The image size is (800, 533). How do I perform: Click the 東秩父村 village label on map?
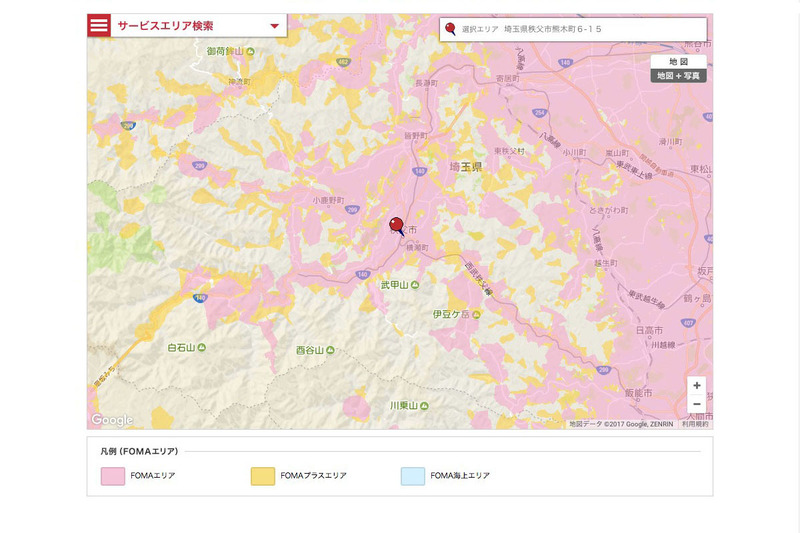pyautogui.click(x=509, y=151)
